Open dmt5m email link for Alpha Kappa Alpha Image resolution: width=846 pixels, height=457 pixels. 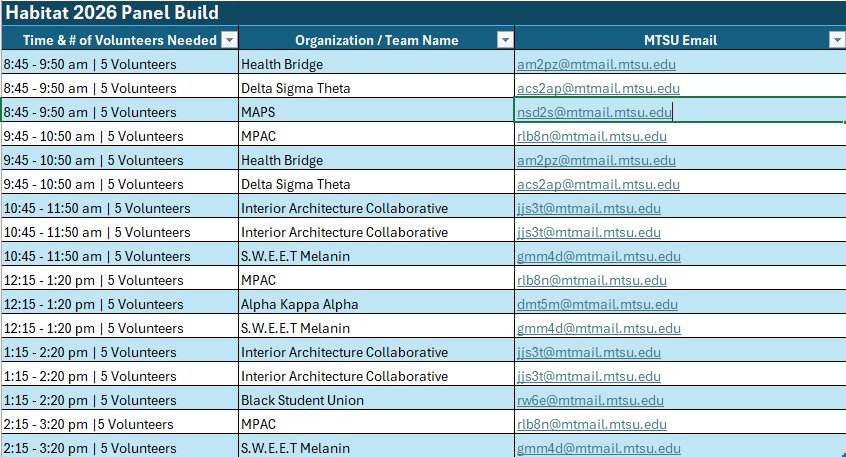point(597,304)
